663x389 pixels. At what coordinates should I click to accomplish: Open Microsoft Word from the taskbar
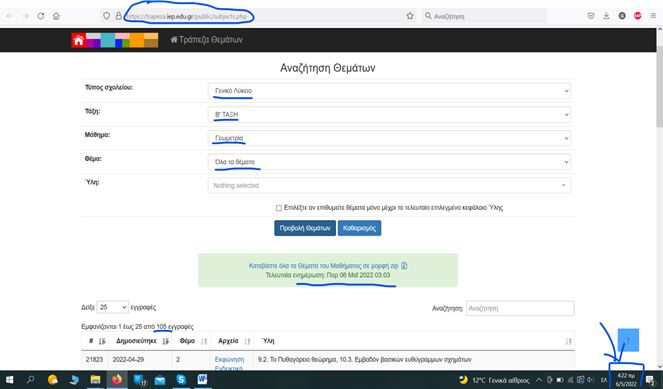tap(203, 380)
